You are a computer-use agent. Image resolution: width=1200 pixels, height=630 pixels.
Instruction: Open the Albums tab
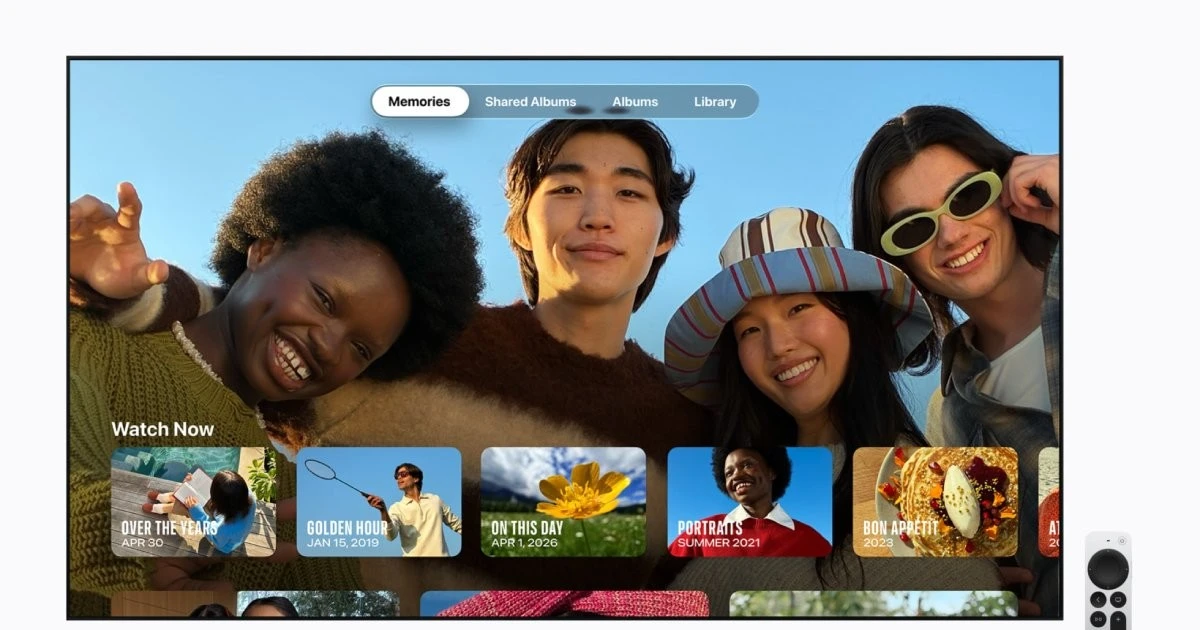coord(635,101)
